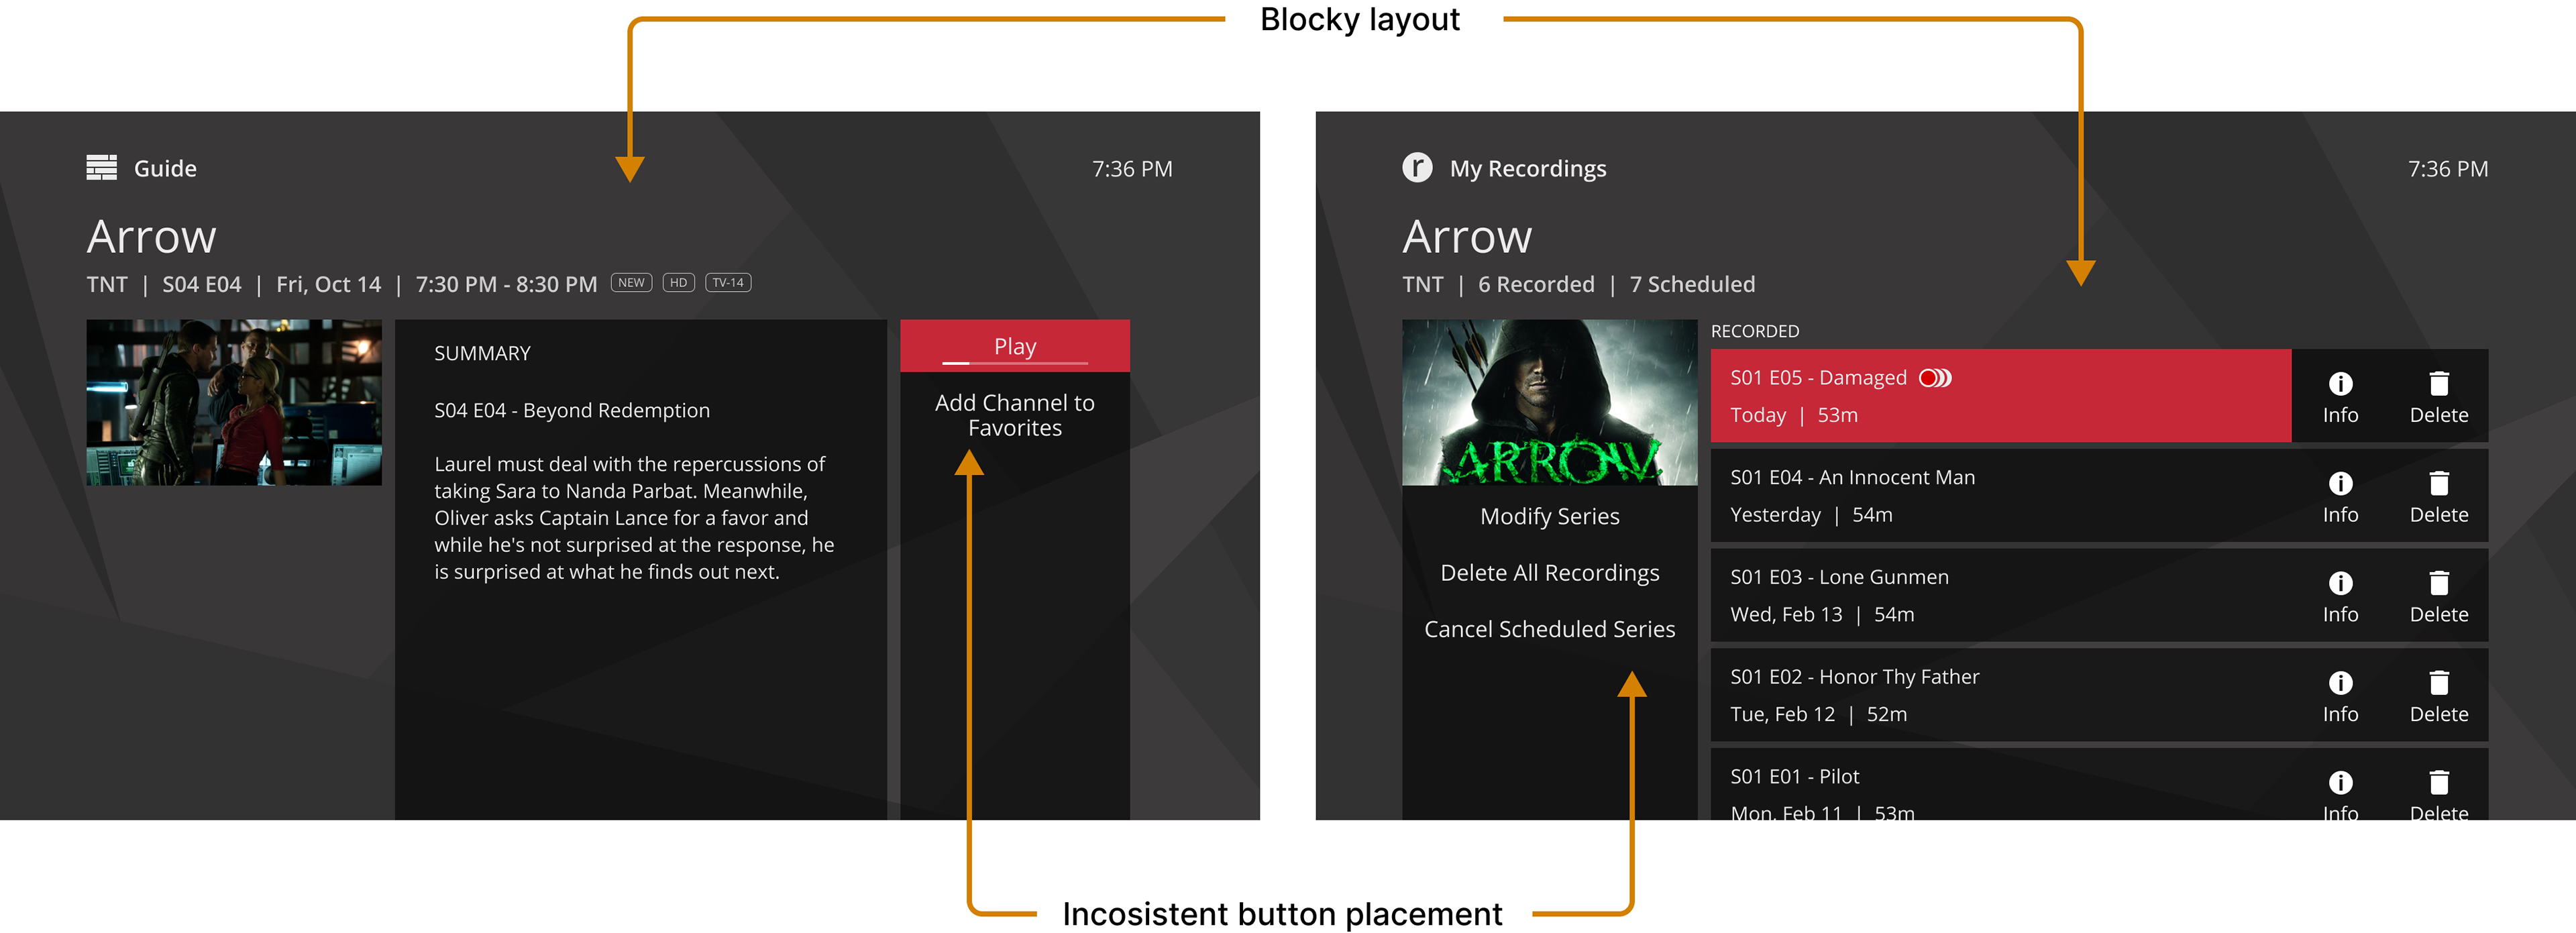Click the 7:30 PM - 8:30 PM time slot
The image size is (2576, 933).
[506, 284]
